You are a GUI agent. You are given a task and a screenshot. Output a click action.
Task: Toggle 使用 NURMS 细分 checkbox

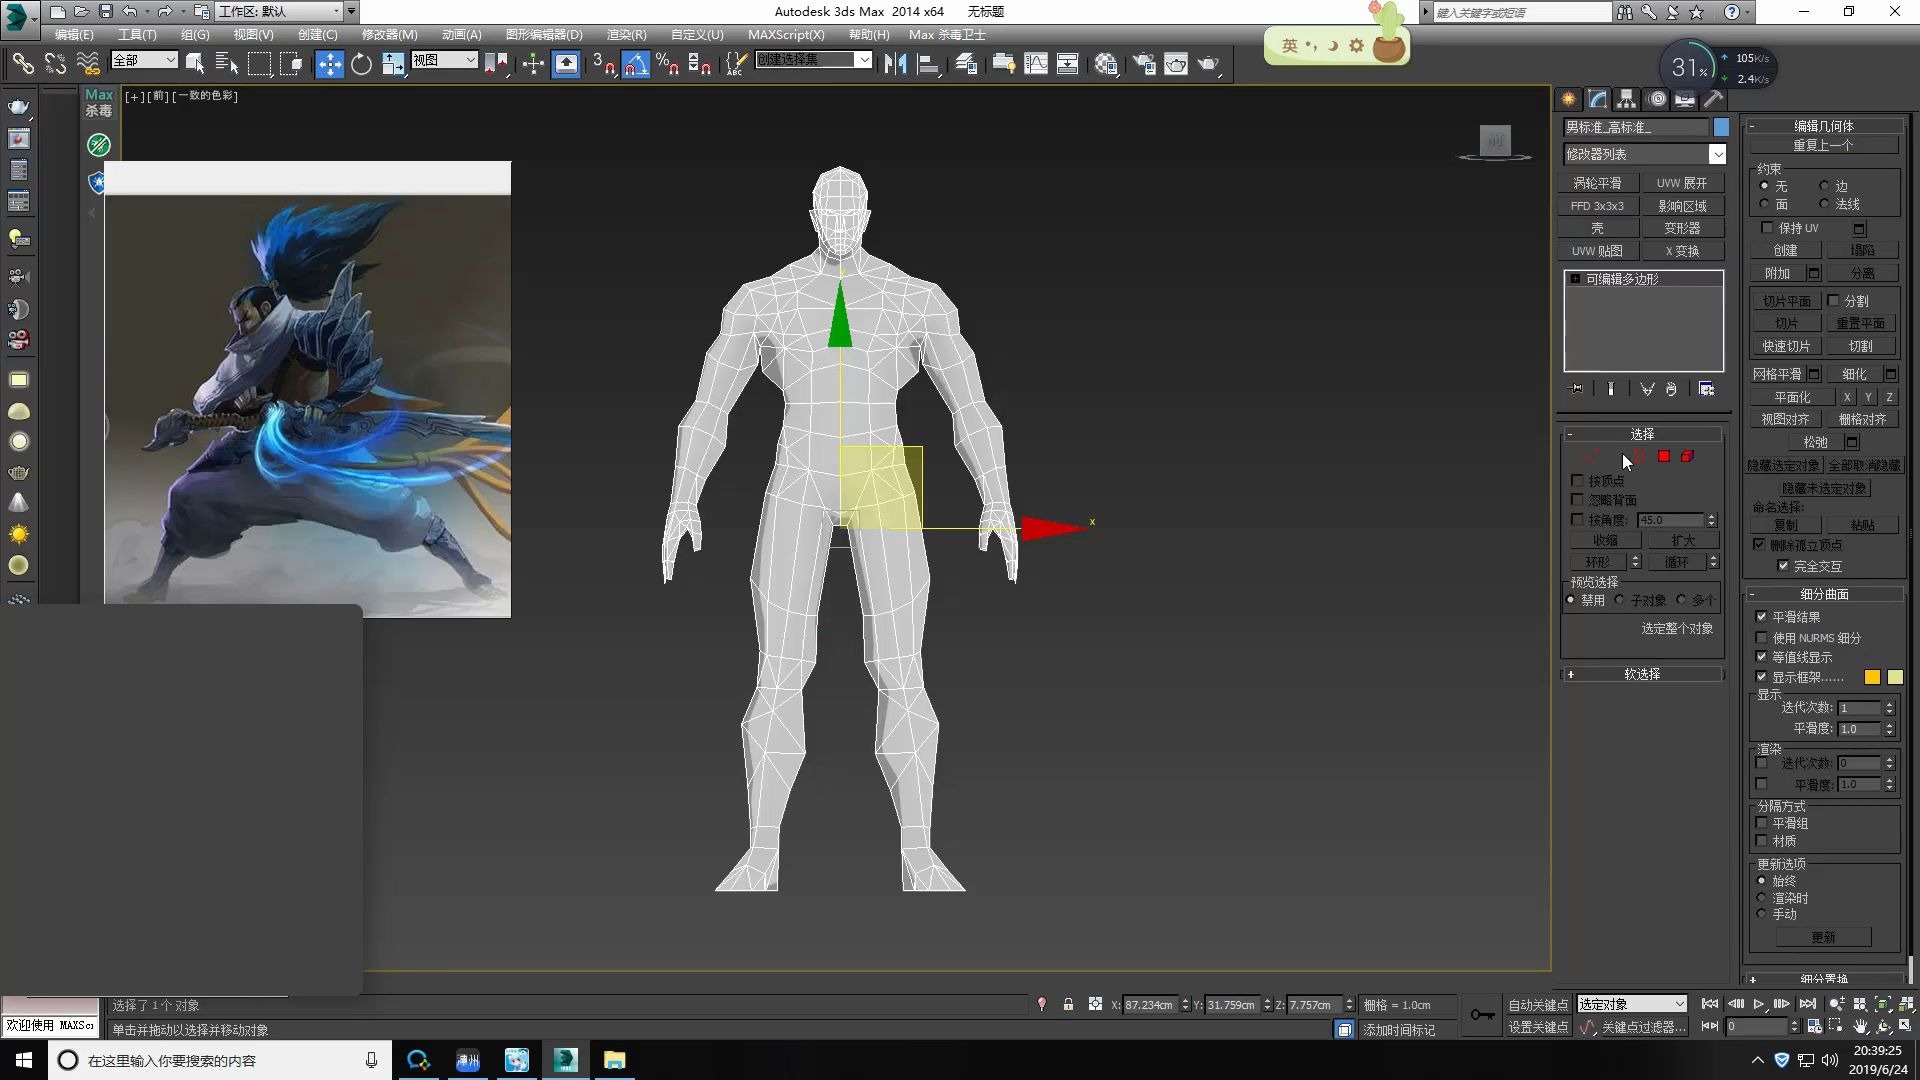(x=1762, y=638)
